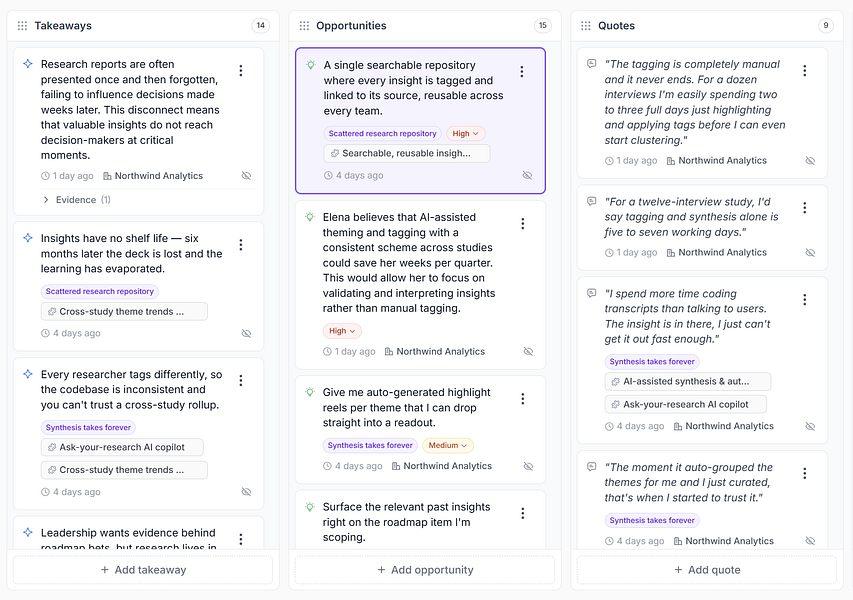Click drag handle icon of Quotes column
The height and width of the screenshot is (600, 853).
point(585,26)
